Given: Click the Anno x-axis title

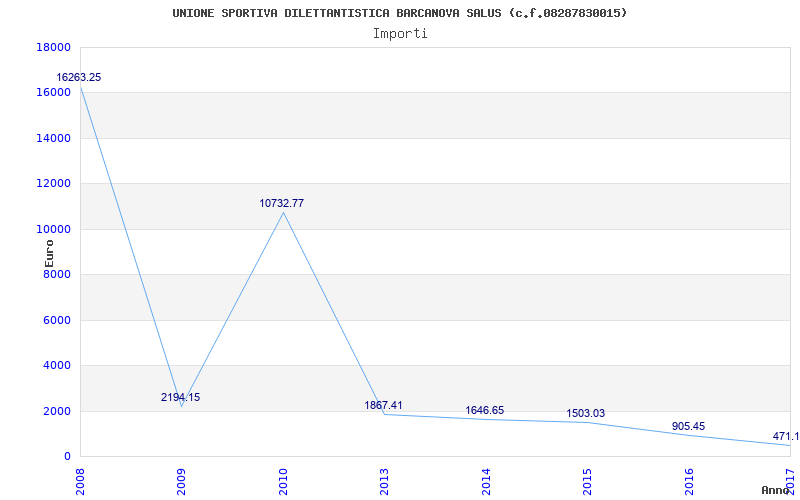Looking at the screenshot, I should (x=776, y=490).
